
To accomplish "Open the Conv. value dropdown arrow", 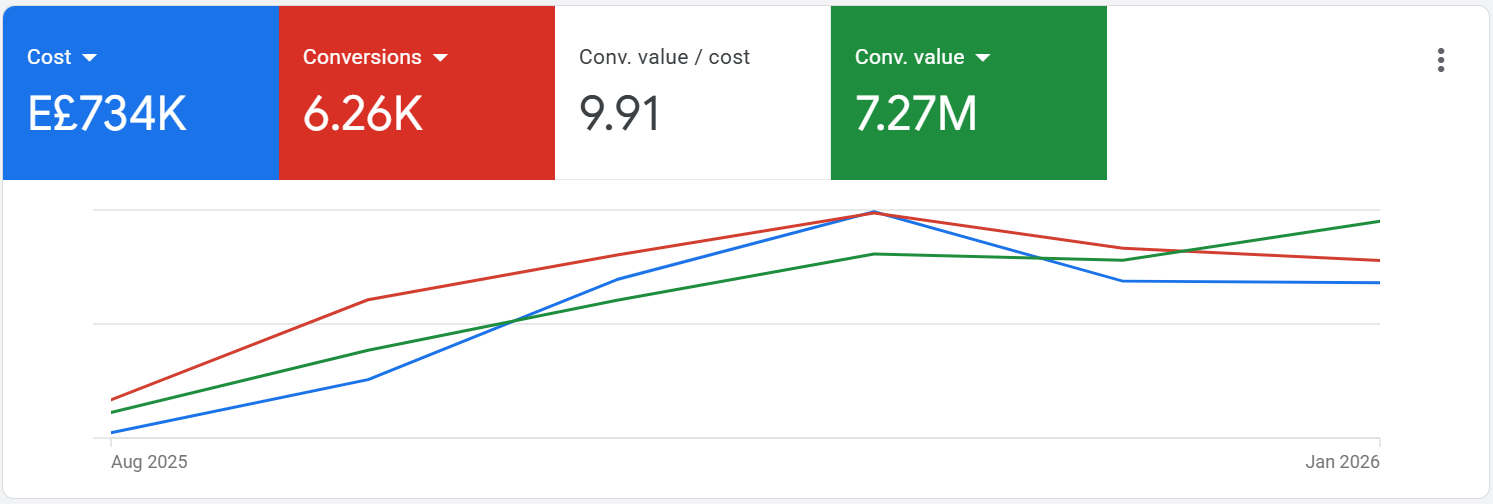I will 982,58.
